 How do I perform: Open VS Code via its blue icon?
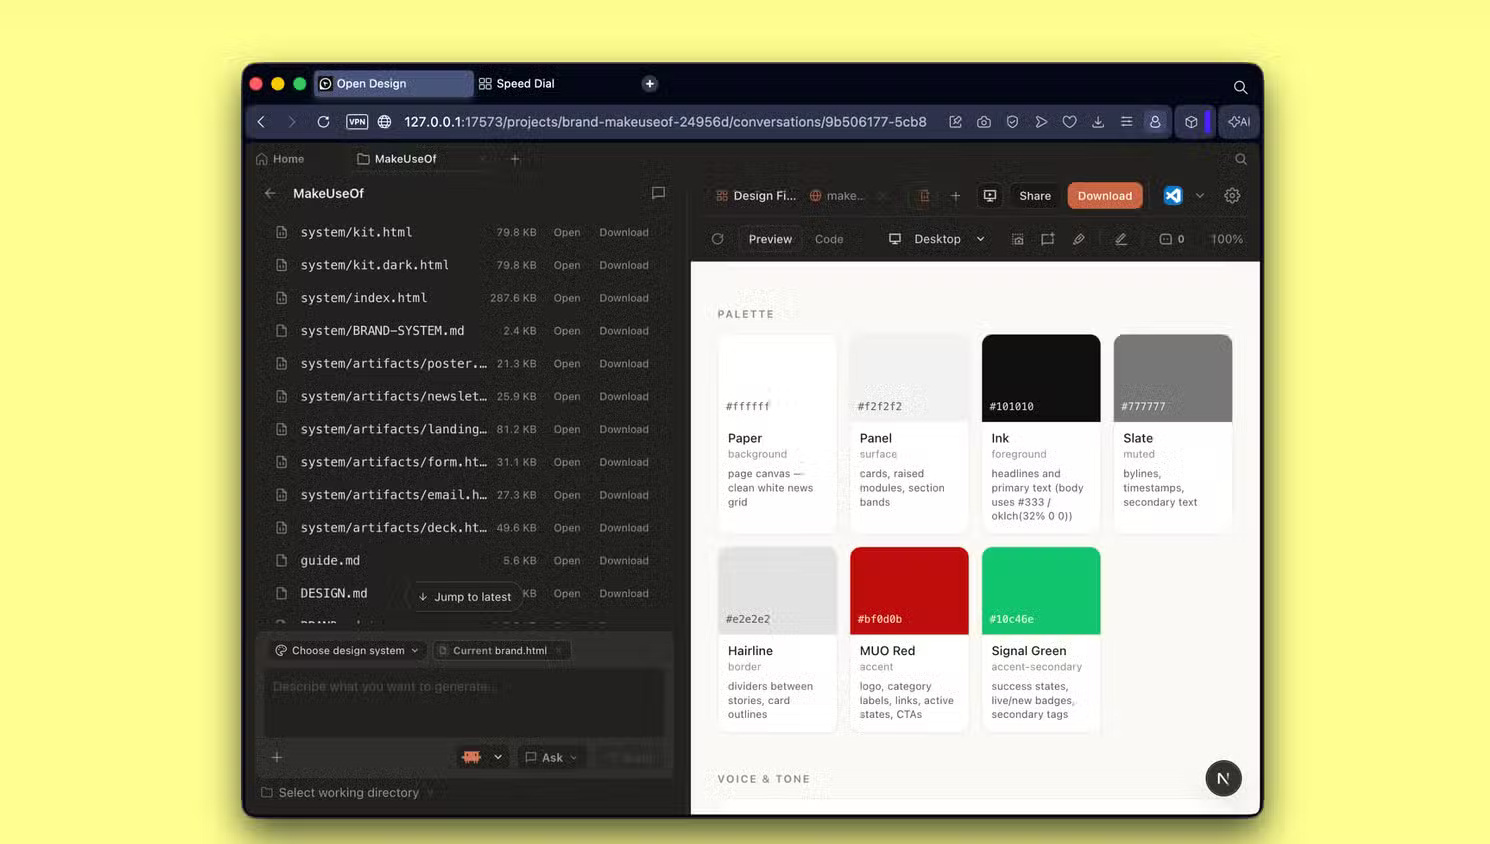(x=1173, y=196)
